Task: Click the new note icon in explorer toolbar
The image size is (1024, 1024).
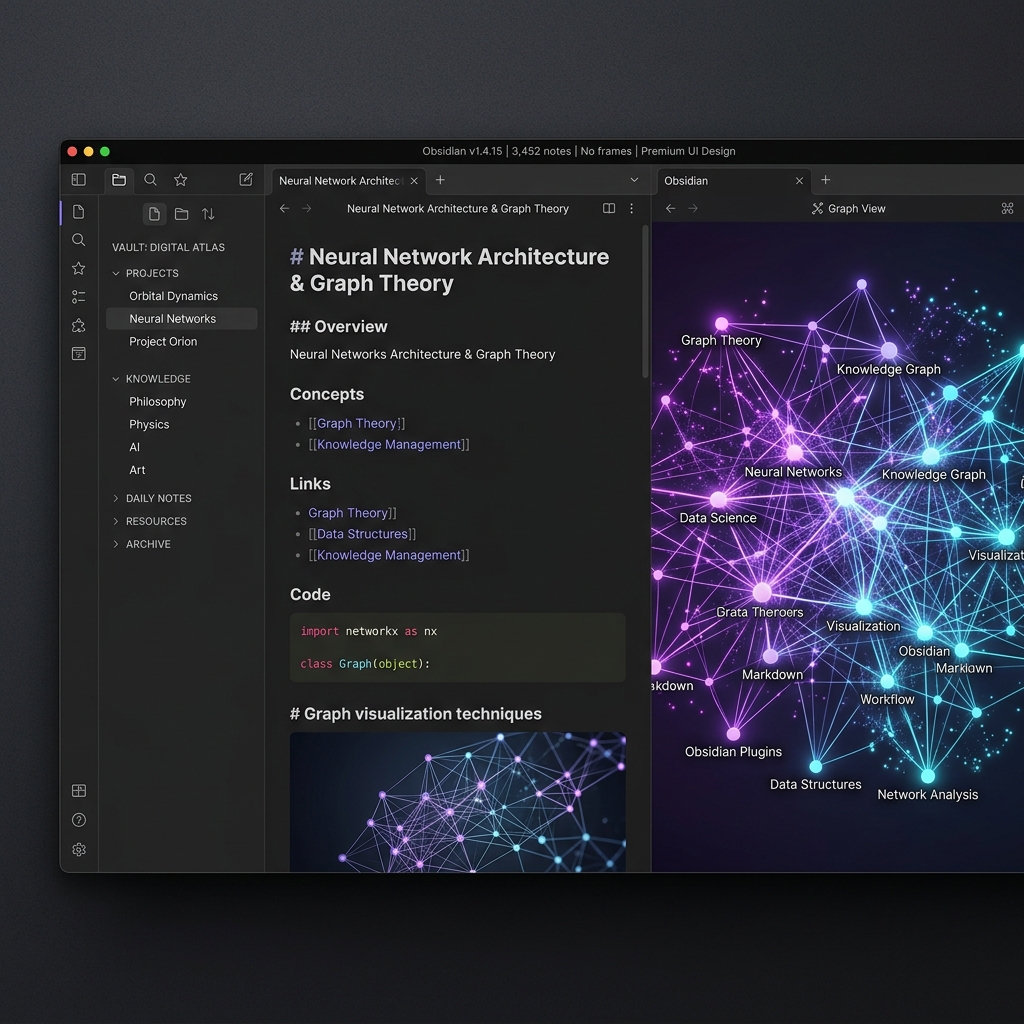Action: [154, 214]
